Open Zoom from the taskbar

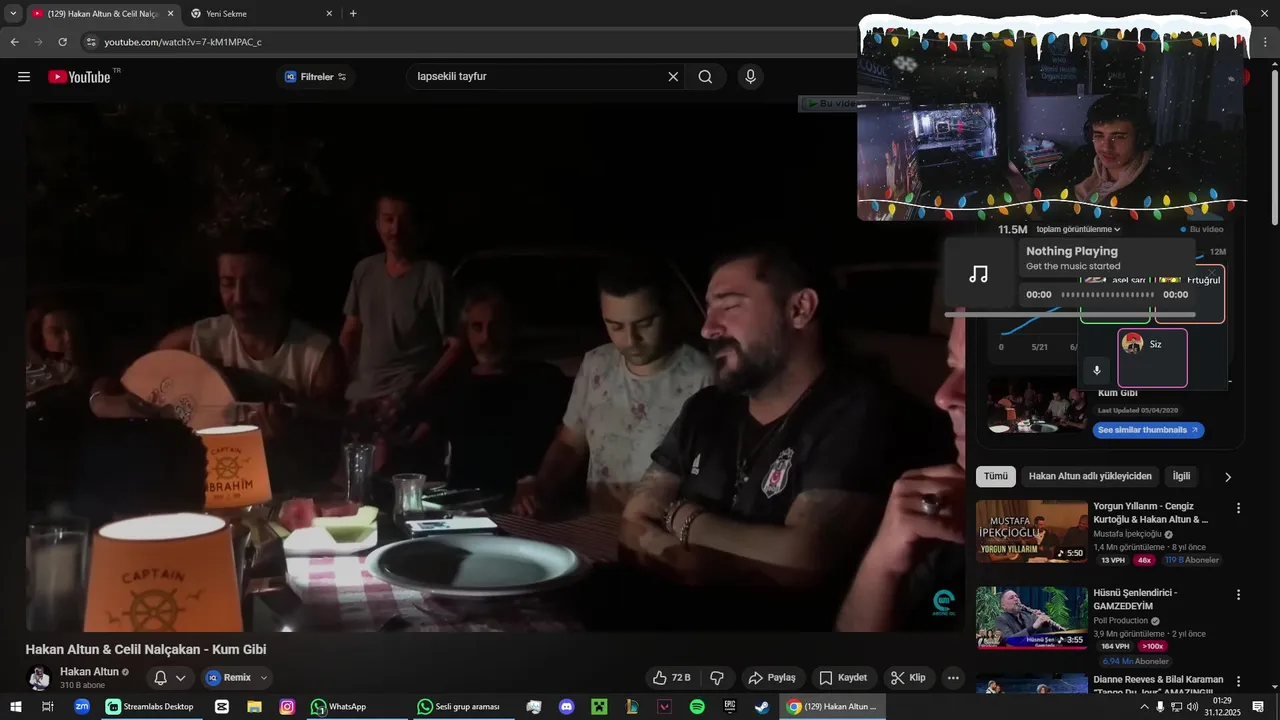pos(82,707)
